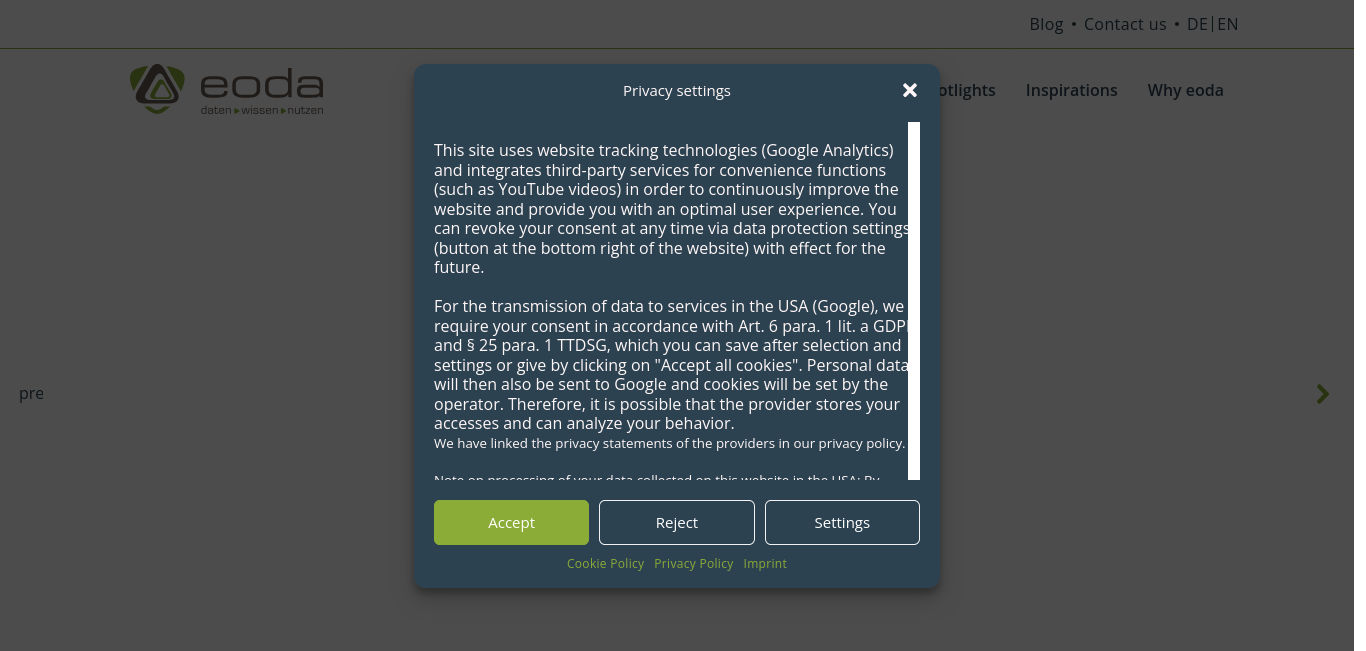Click the eoda logo
1366x651 pixels.
pyautogui.click(x=227, y=90)
